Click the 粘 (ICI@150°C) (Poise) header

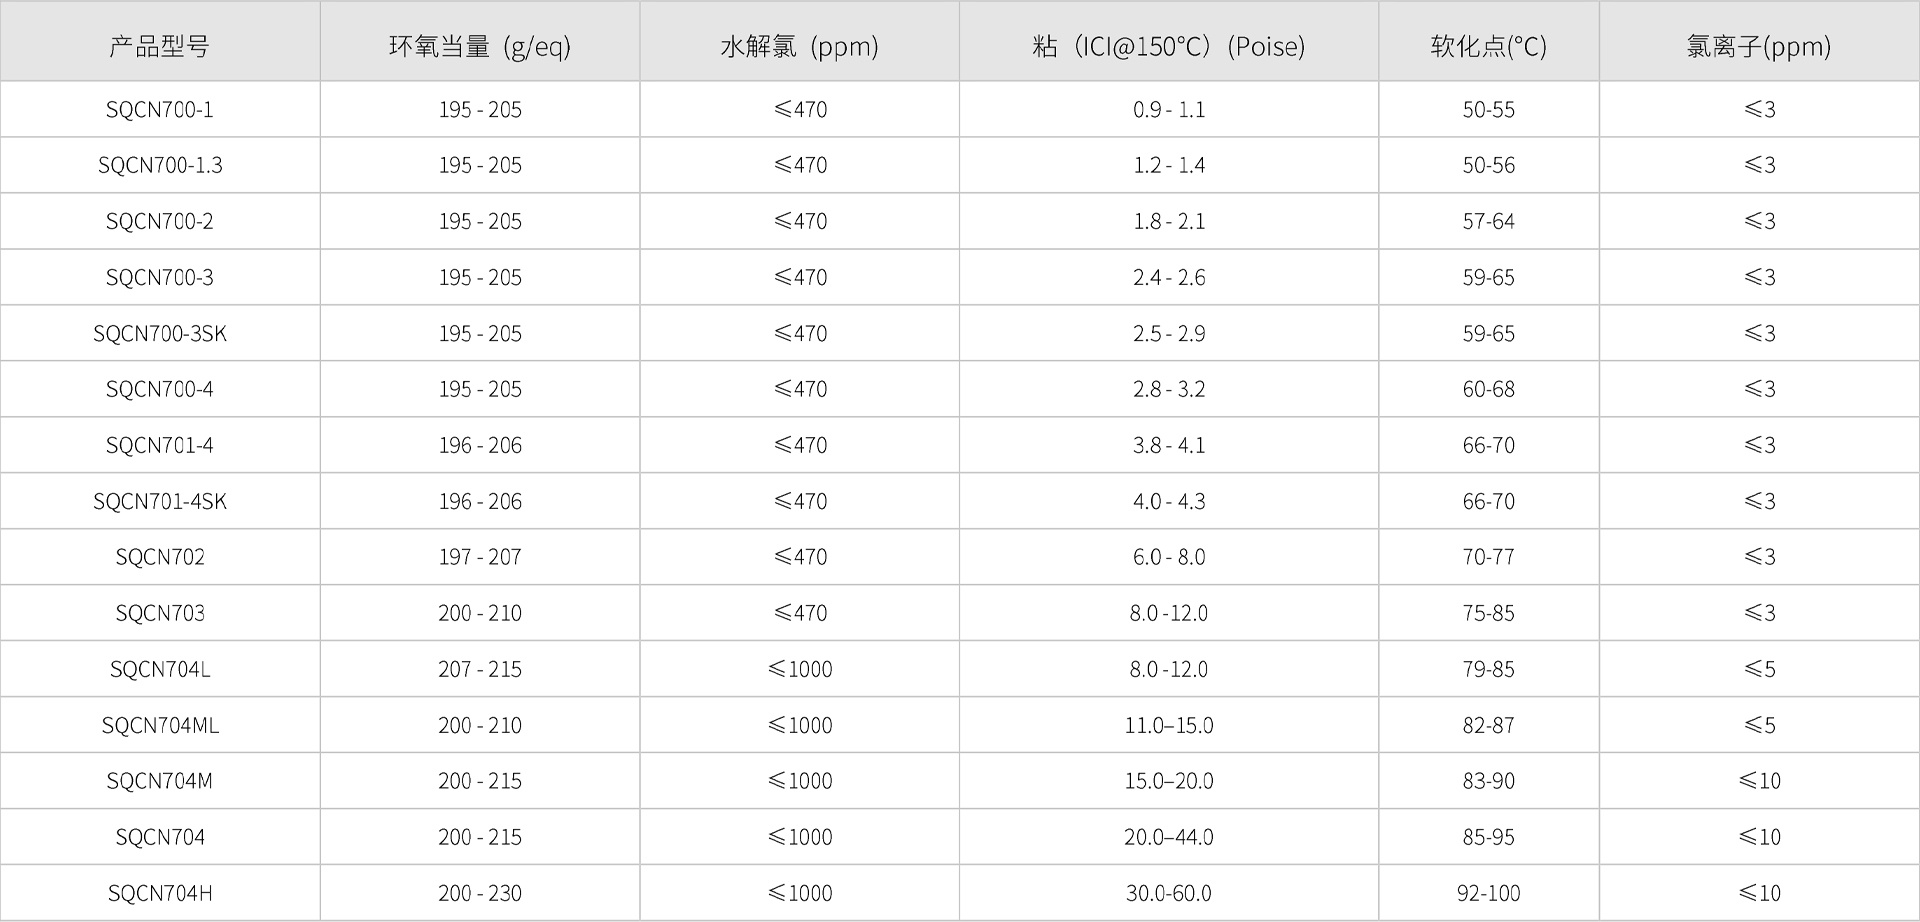1168,46
